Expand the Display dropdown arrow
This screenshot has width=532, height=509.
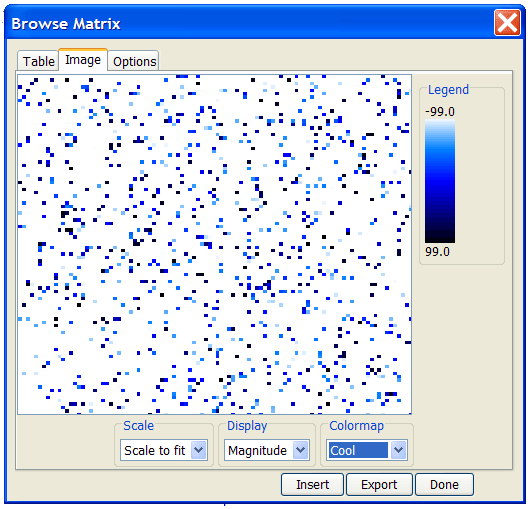[300, 450]
